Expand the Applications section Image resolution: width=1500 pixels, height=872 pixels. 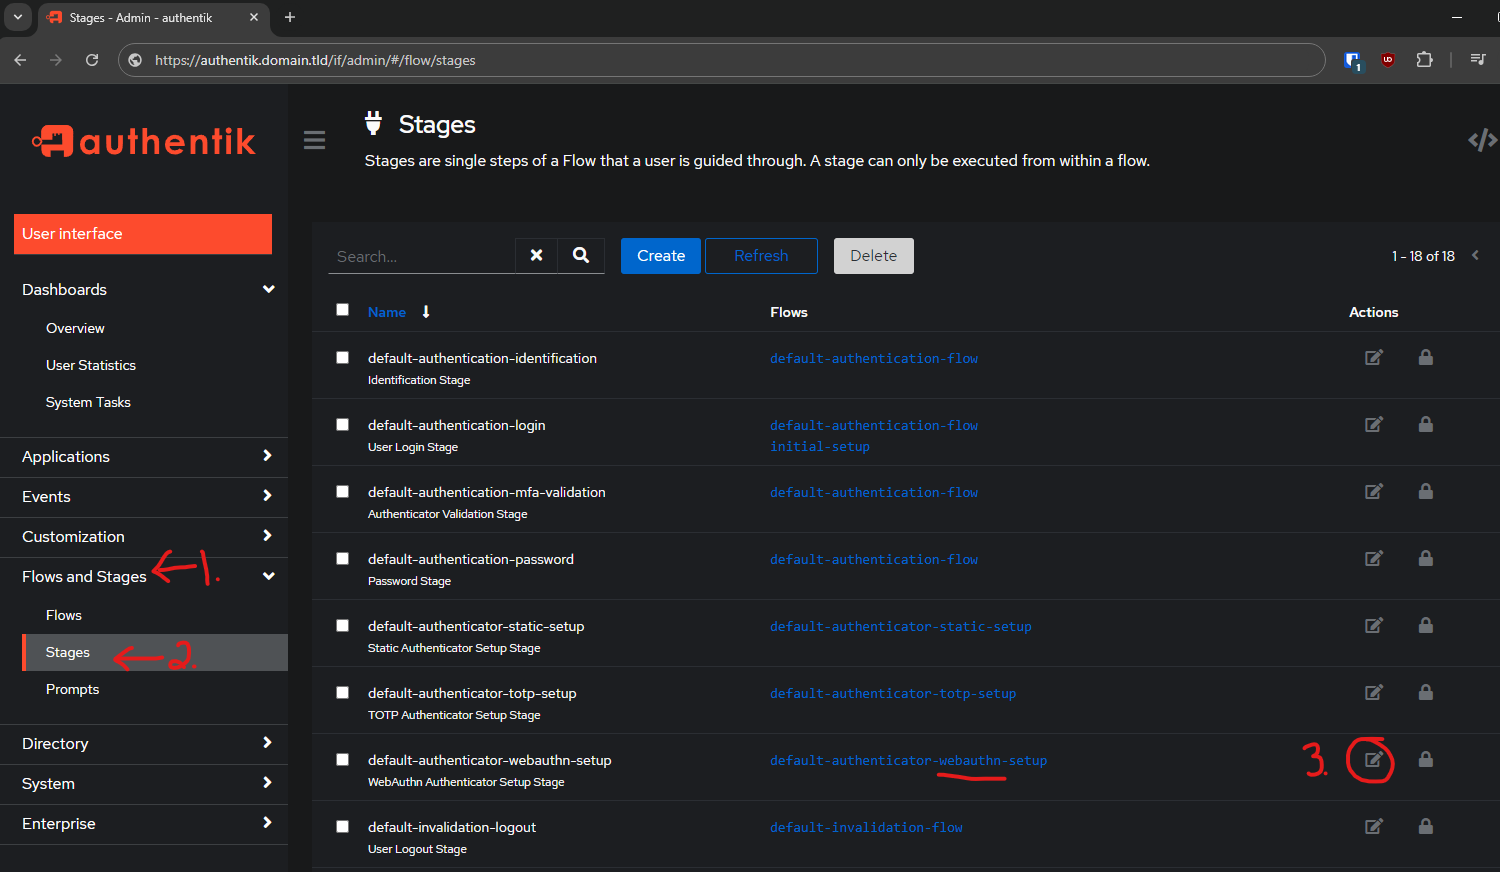[x=144, y=456]
